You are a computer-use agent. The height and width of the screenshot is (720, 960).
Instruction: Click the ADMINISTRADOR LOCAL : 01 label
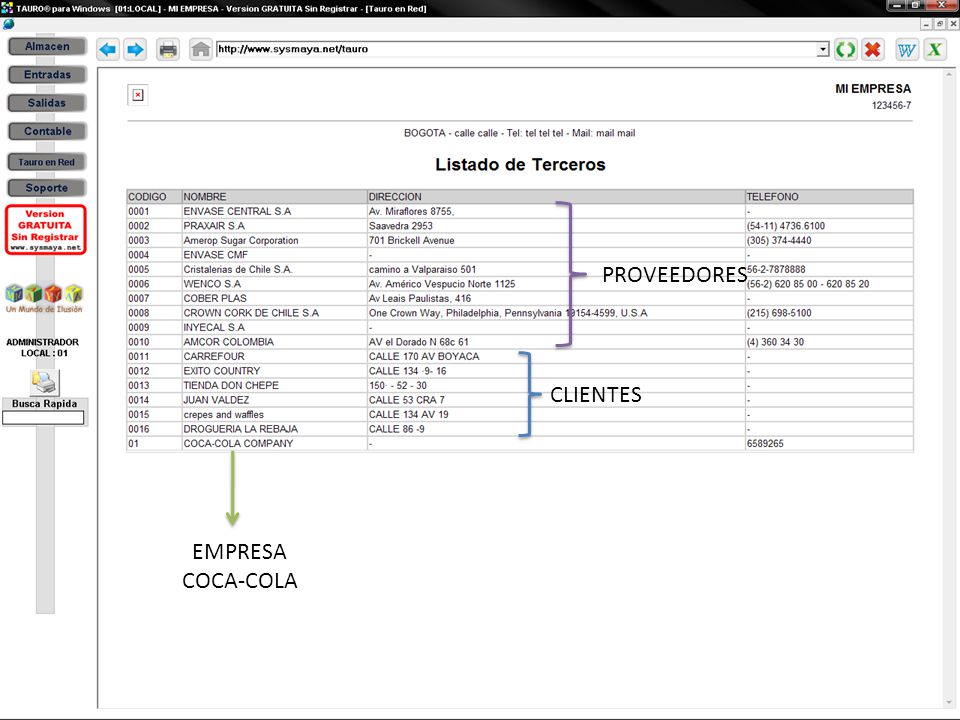pos(42,348)
